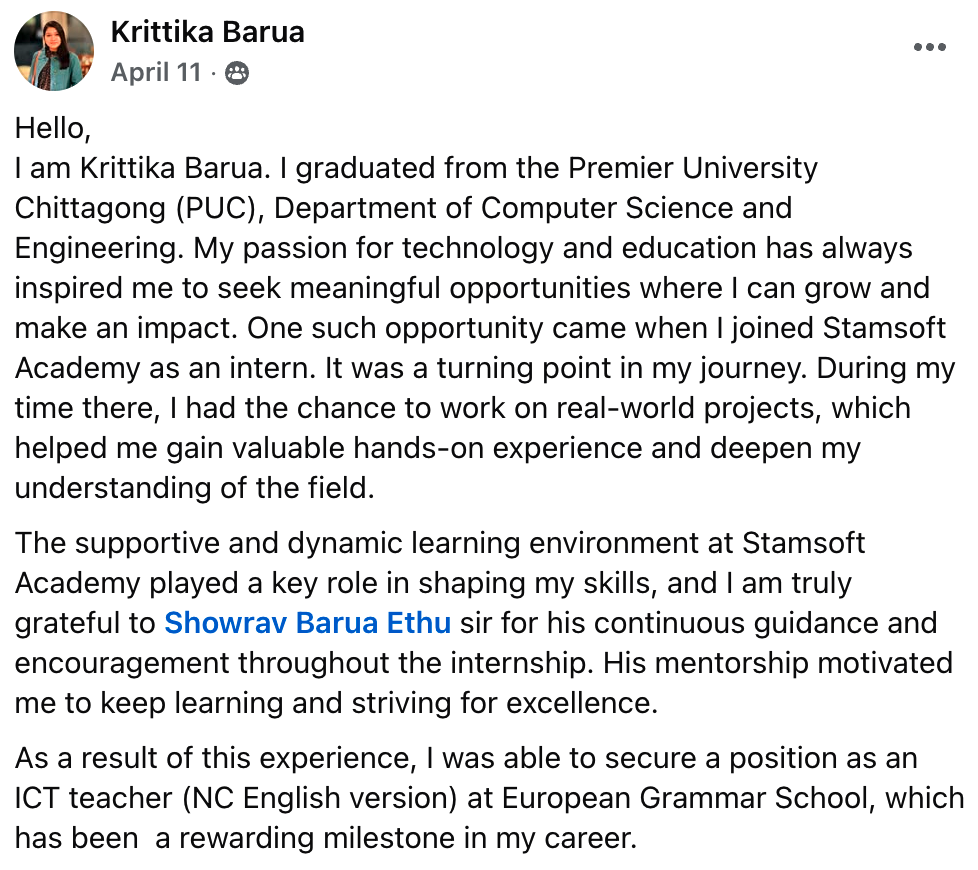Click "The supportive and dynamic learning" sentence start

click(x=268, y=543)
